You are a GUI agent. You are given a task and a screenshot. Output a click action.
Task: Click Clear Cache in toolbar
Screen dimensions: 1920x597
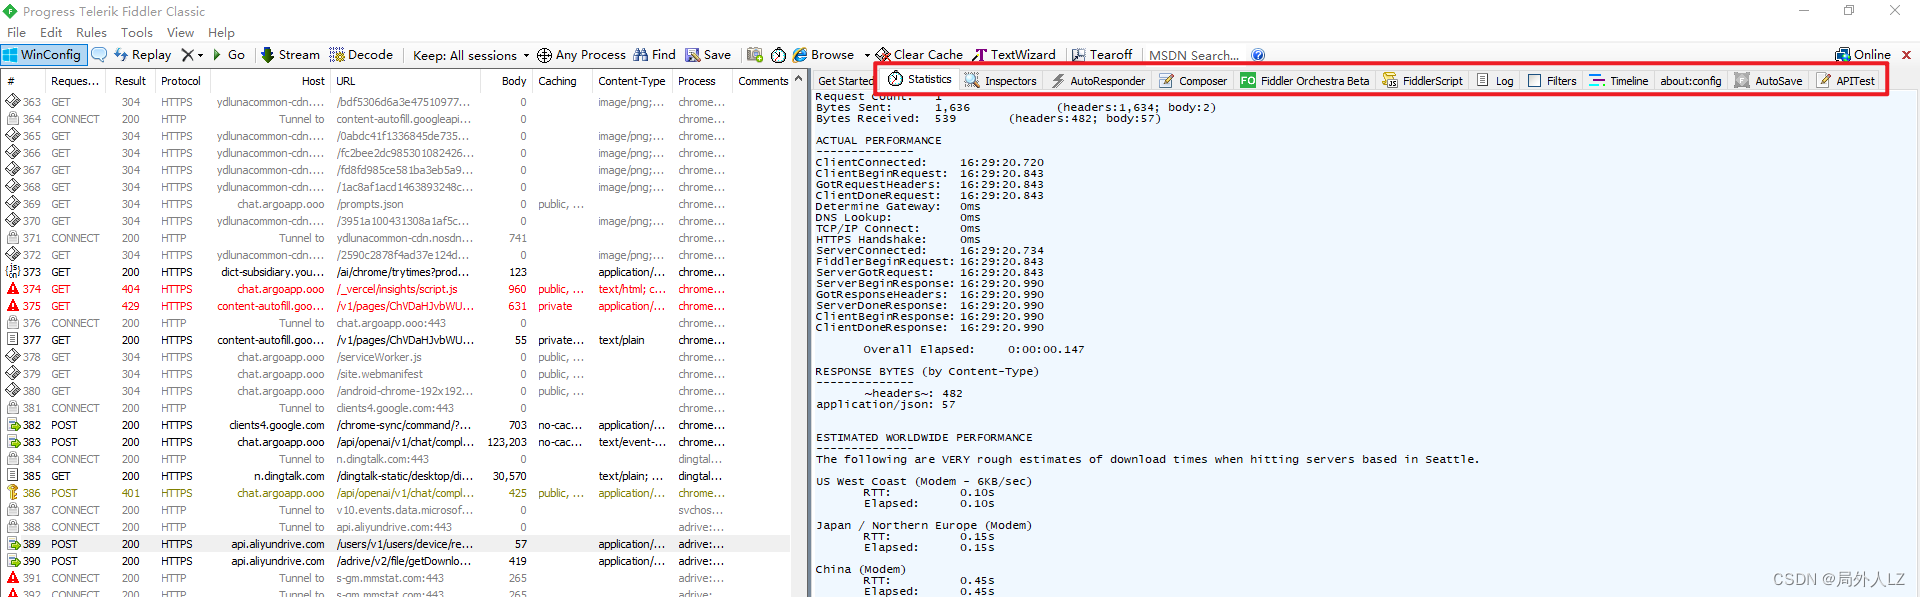pyautogui.click(x=919, y=55)
